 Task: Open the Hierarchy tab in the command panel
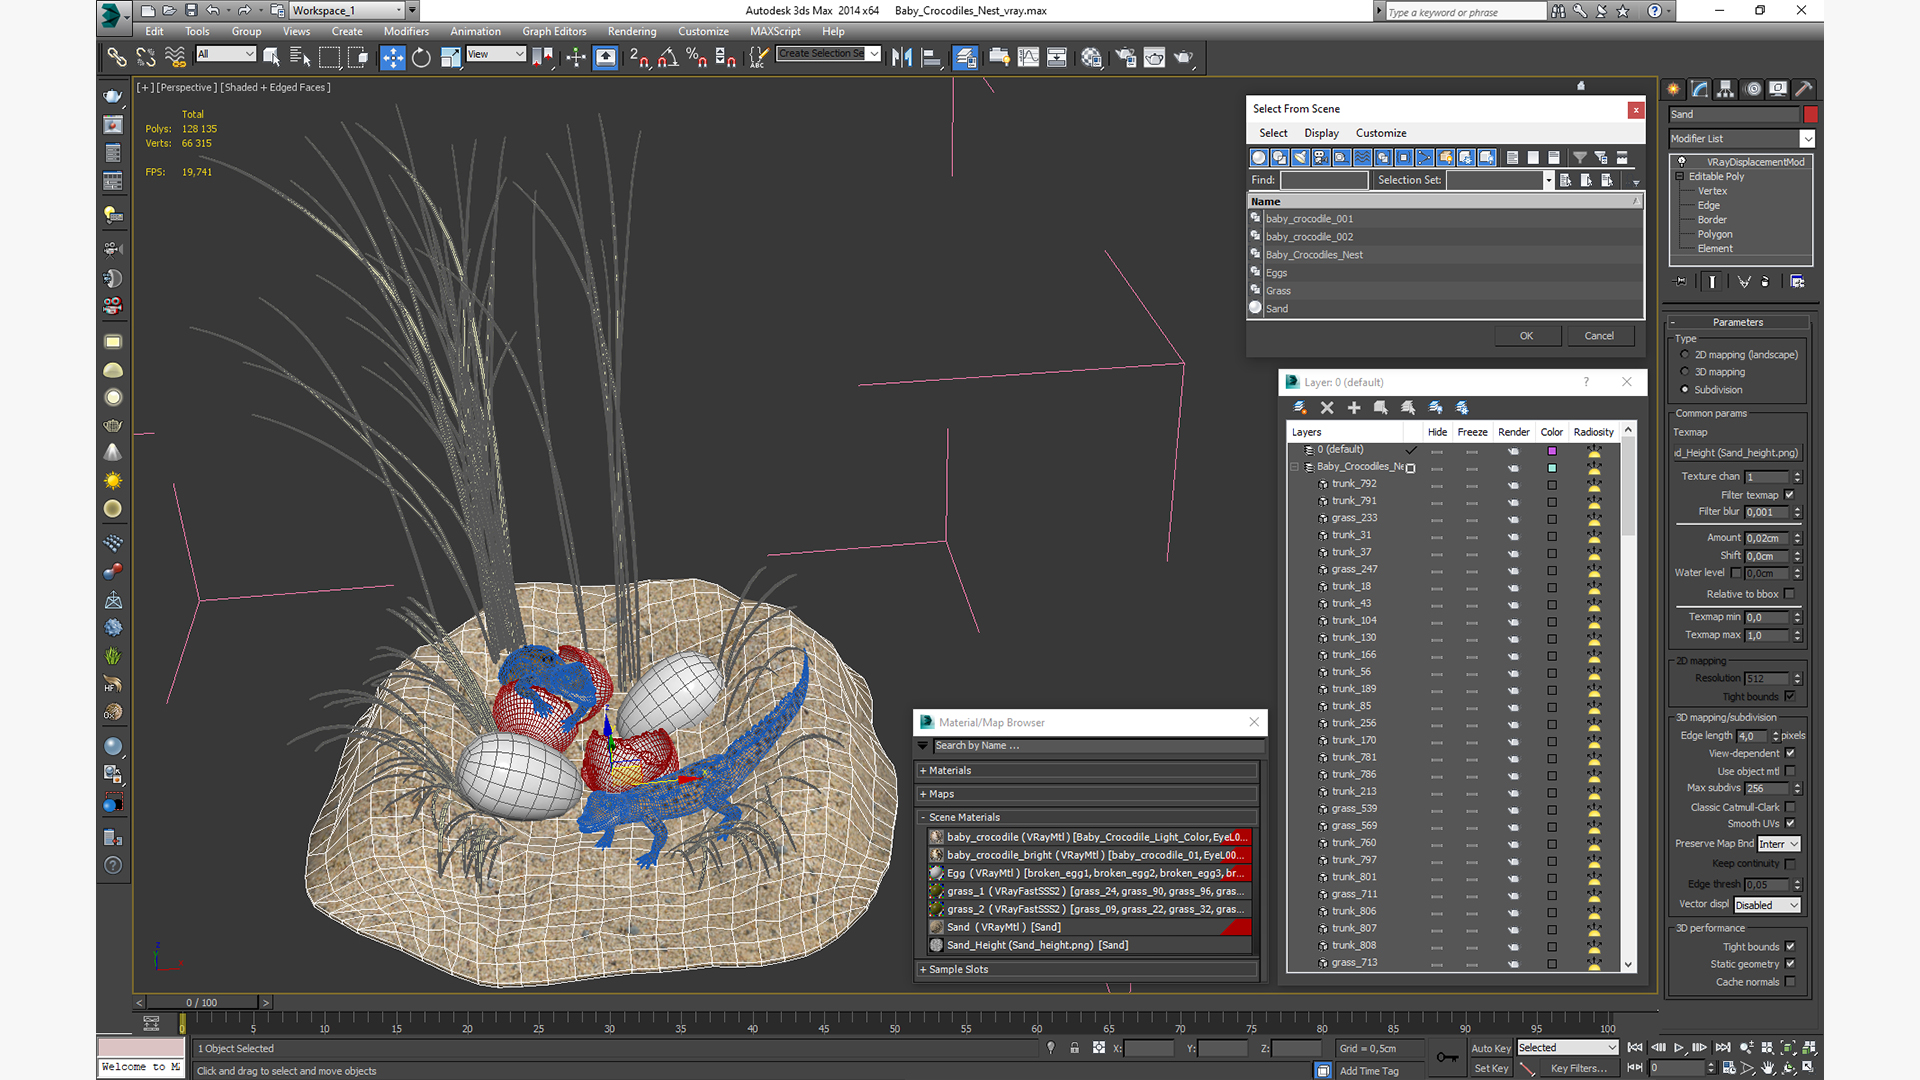(x=1726, y=88)
